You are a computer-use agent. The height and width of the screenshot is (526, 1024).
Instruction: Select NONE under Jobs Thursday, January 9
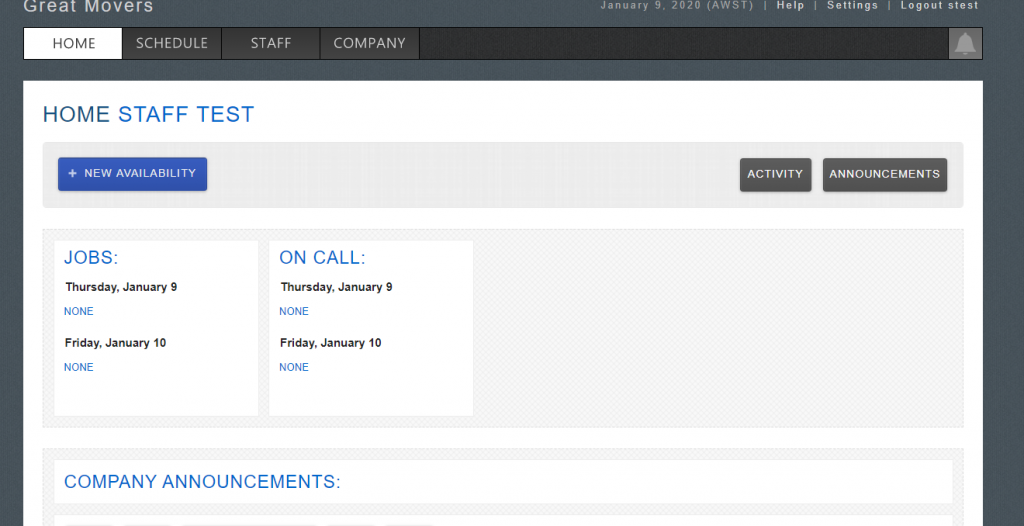[79, 311]
